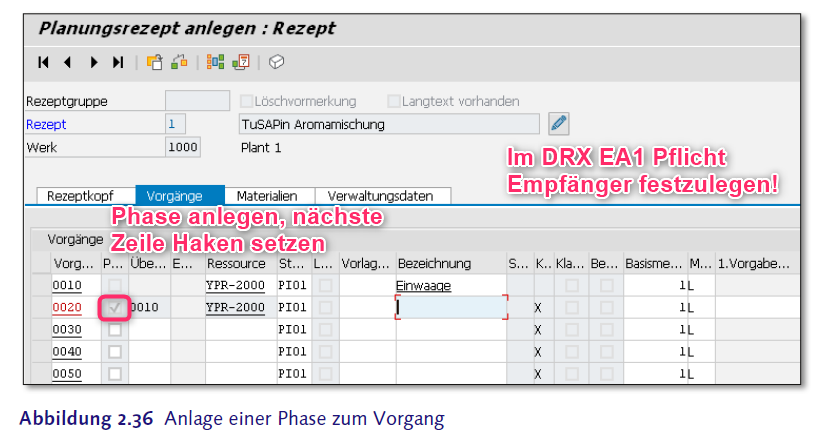
Task: Click the green and orange hierarchy toolbar icon
Action: (180, 62)
